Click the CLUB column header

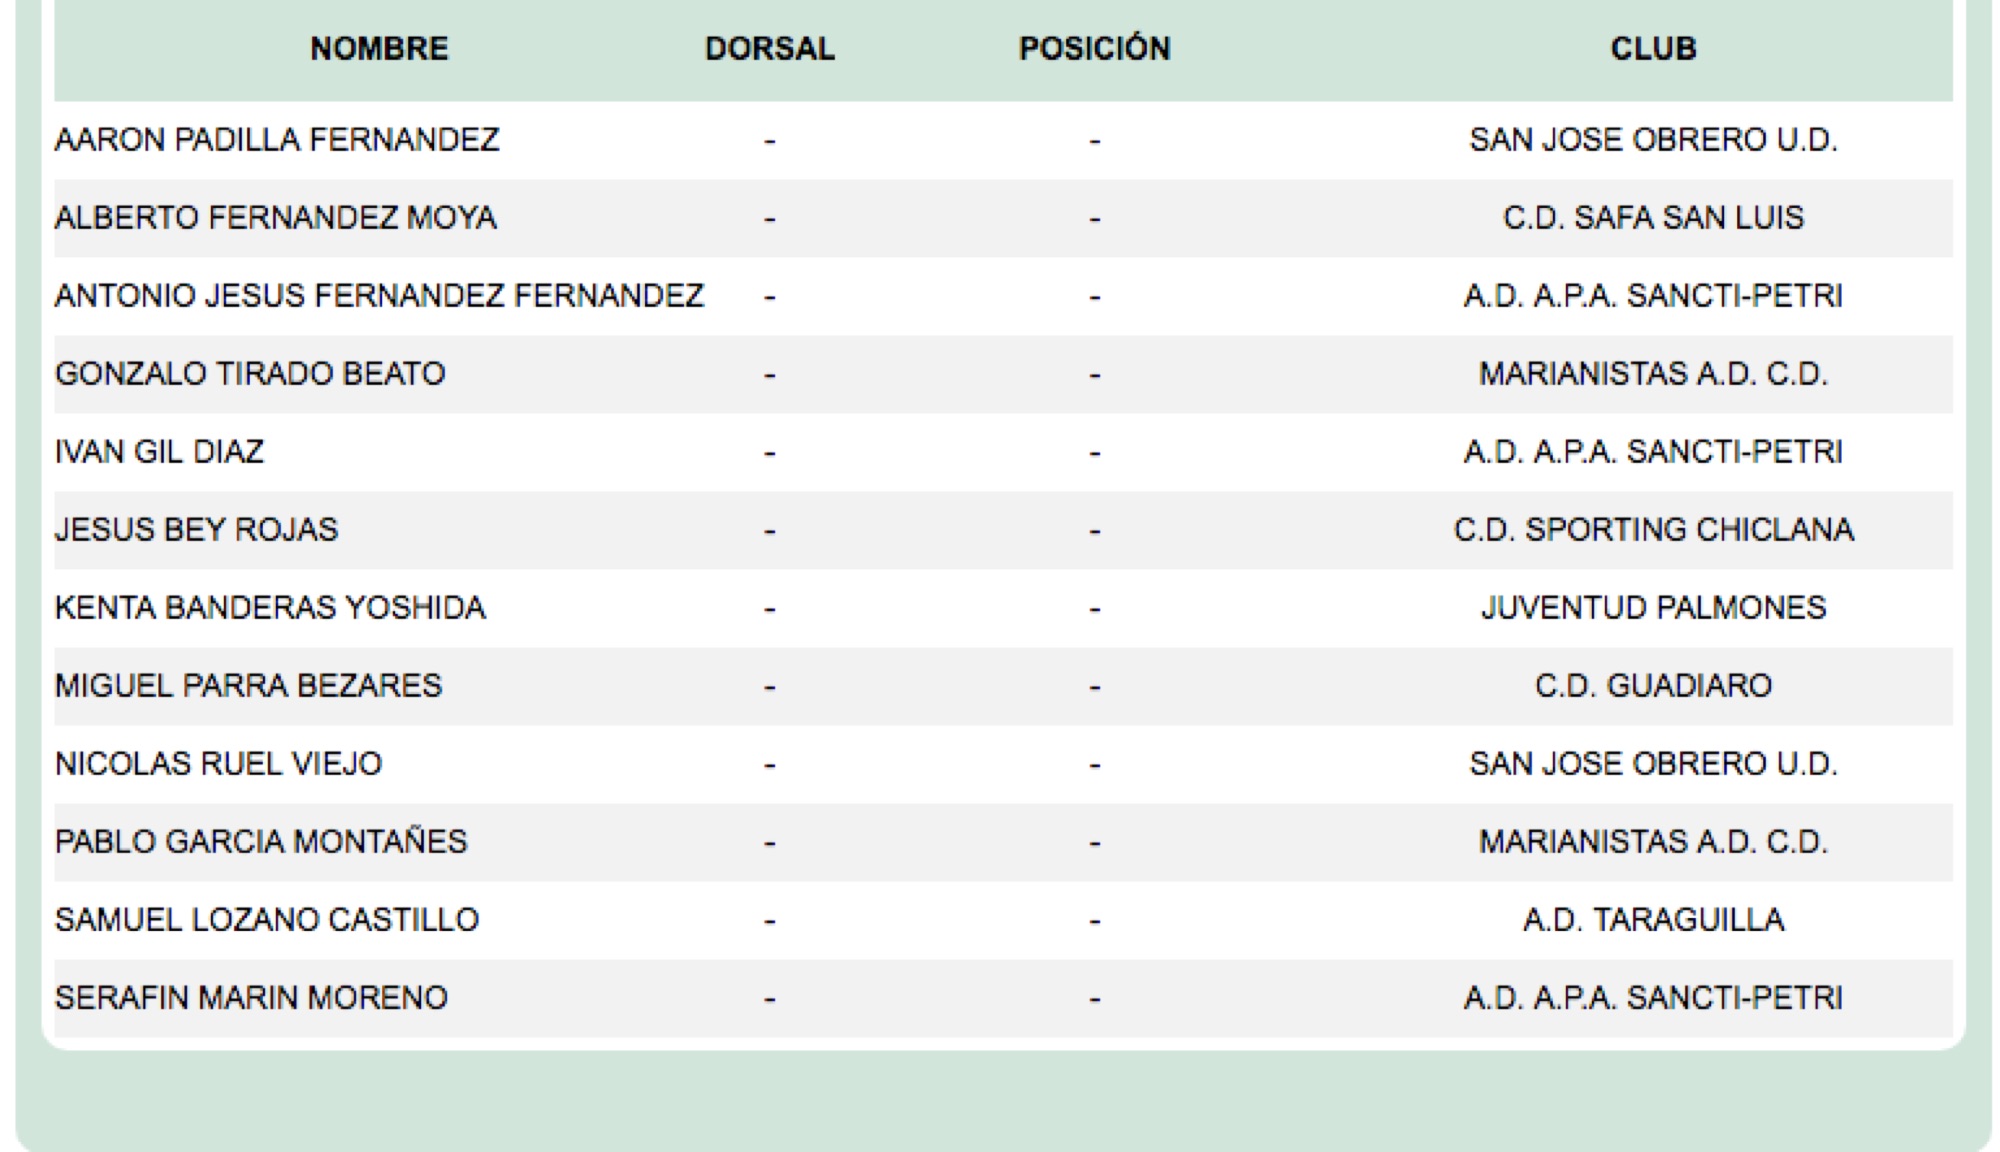pos(1653,48)
